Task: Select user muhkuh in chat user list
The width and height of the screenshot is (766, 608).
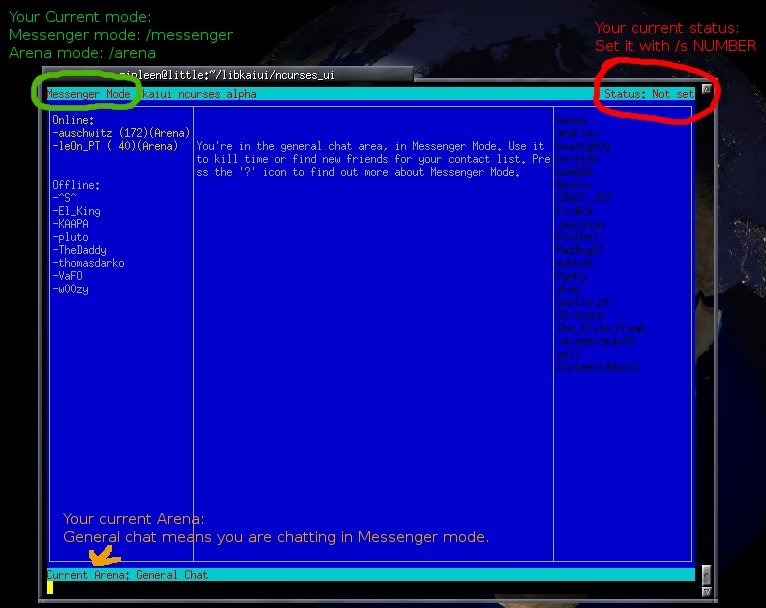Action: pos(574,263)
